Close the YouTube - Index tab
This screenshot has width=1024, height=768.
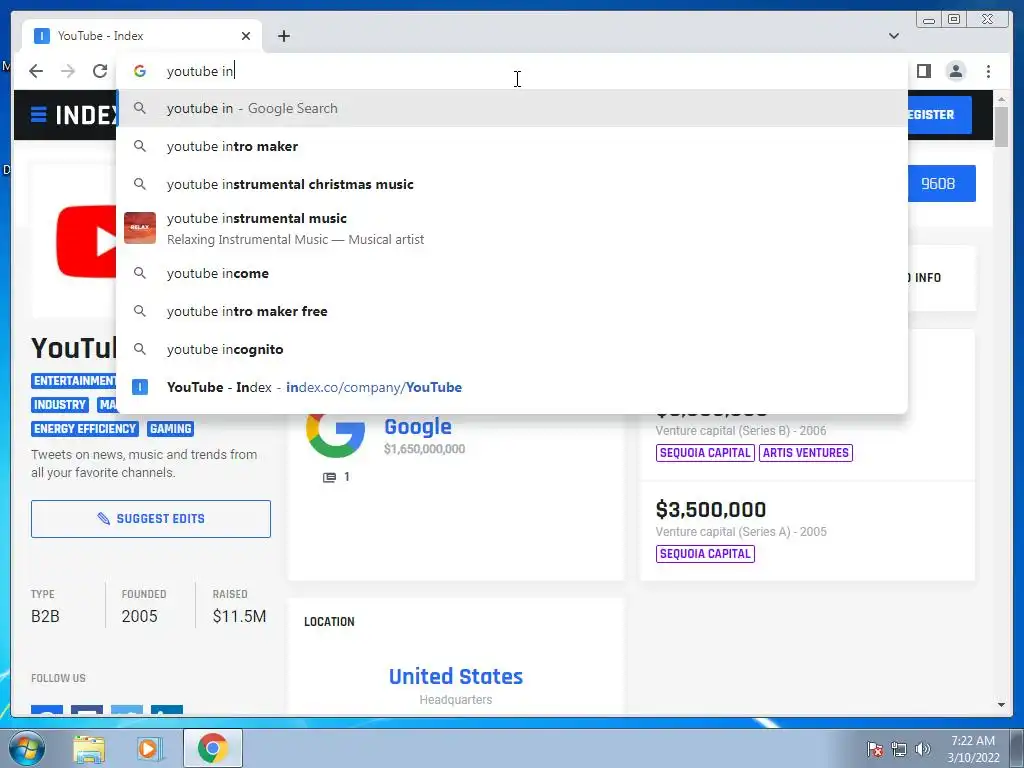coord(246,36)
